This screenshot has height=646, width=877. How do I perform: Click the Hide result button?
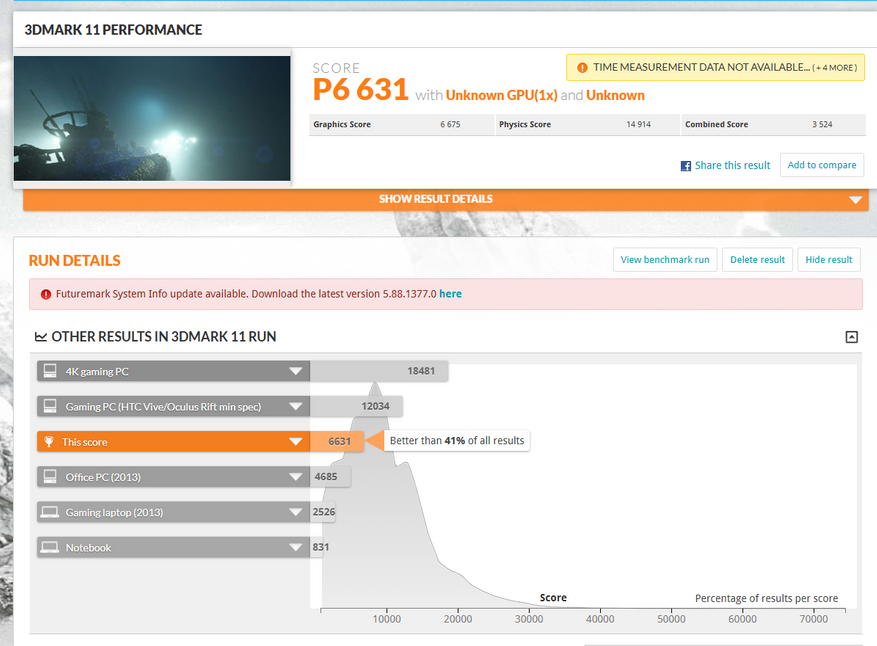tap(828, 260)
